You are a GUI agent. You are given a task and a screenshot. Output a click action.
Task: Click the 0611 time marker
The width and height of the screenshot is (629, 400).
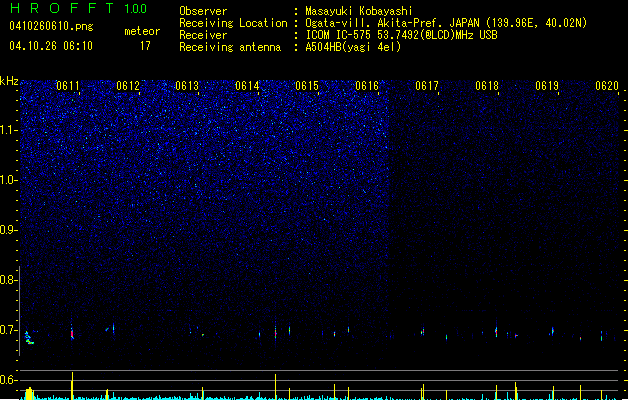(x=68, y=85)
